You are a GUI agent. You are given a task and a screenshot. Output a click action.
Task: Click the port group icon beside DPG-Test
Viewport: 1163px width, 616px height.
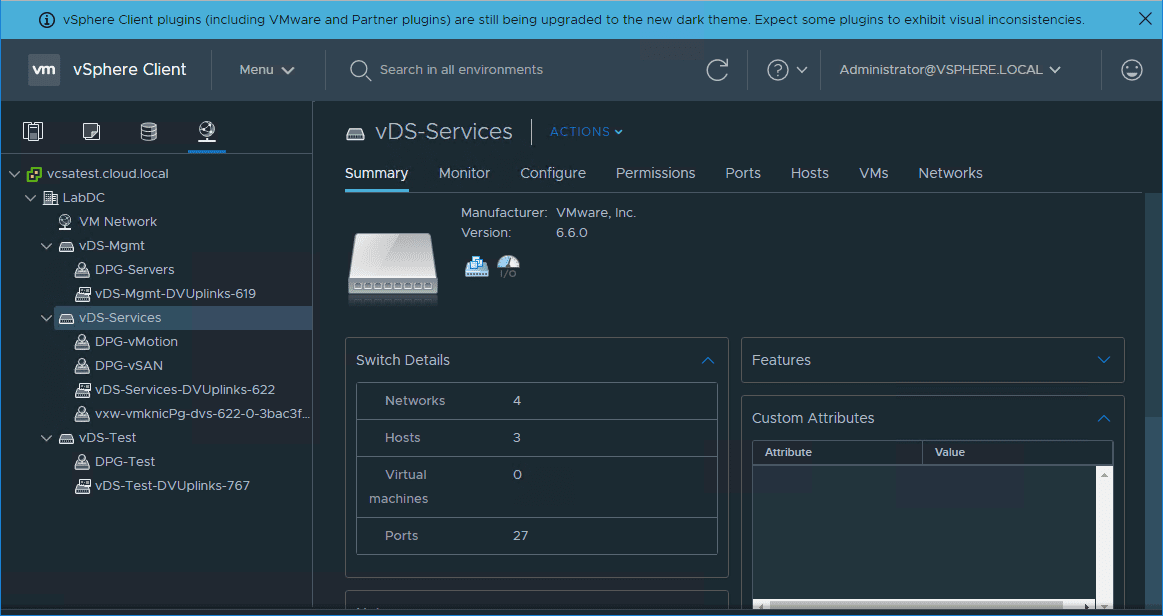coord(82,462)
